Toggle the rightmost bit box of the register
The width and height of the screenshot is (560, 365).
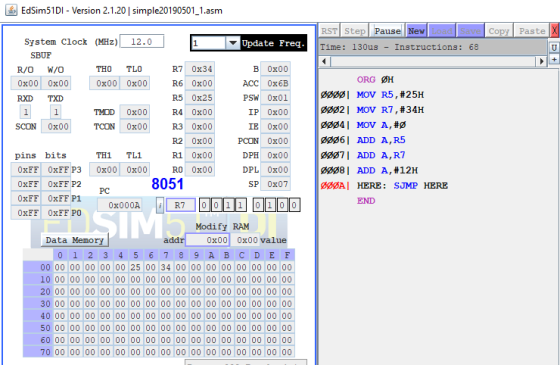coord(294,205)
